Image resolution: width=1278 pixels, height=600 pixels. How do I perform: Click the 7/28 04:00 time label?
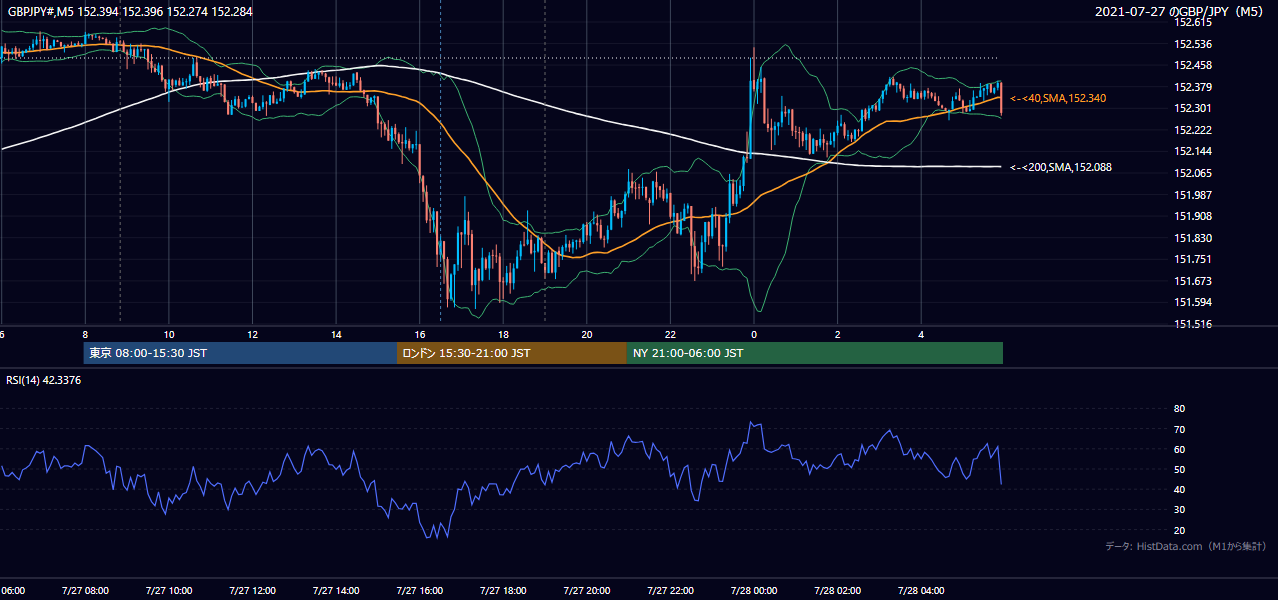921,591
